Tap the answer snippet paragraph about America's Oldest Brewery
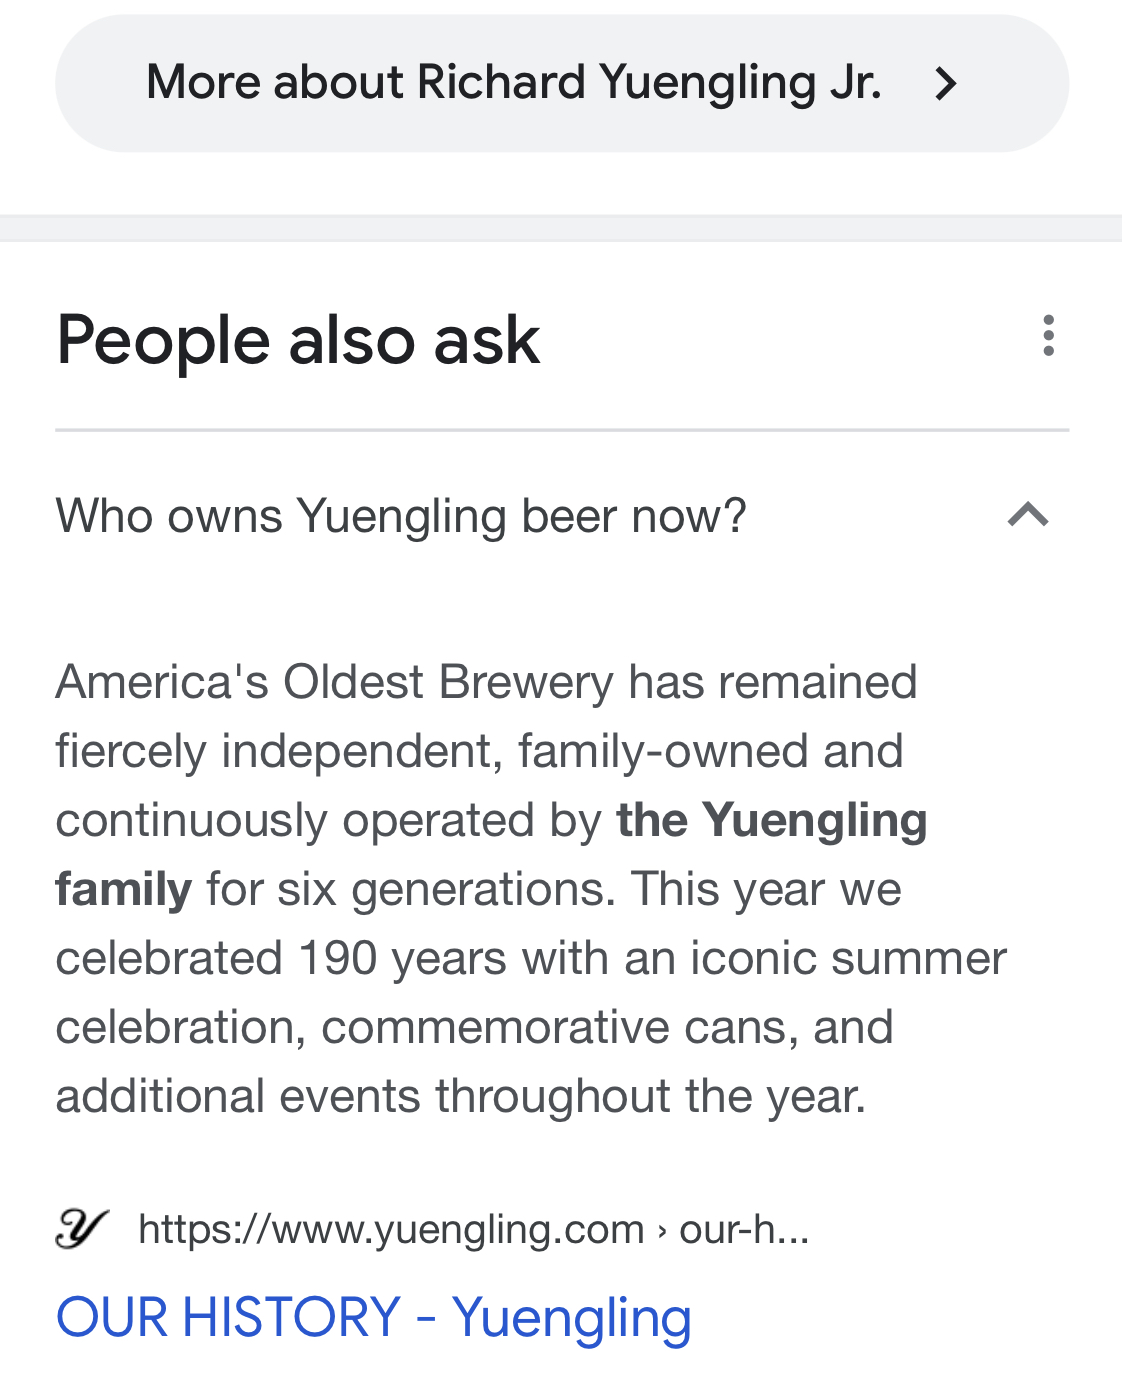The height and width of the screenshot is (1392, 1125). pyautogui.click(x=531, y=889)
